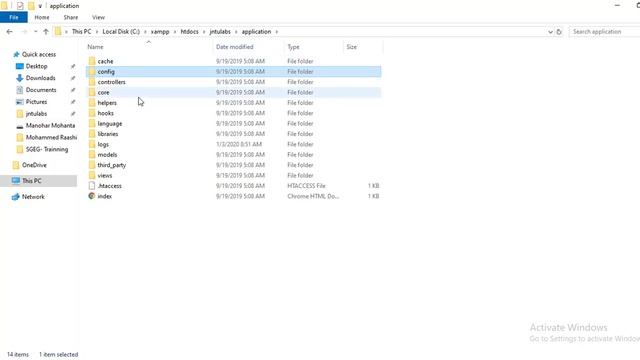The height and width of the screenshot is (360, 640).
Task: Open the cache folder icon
Action: tap(92, 61)
